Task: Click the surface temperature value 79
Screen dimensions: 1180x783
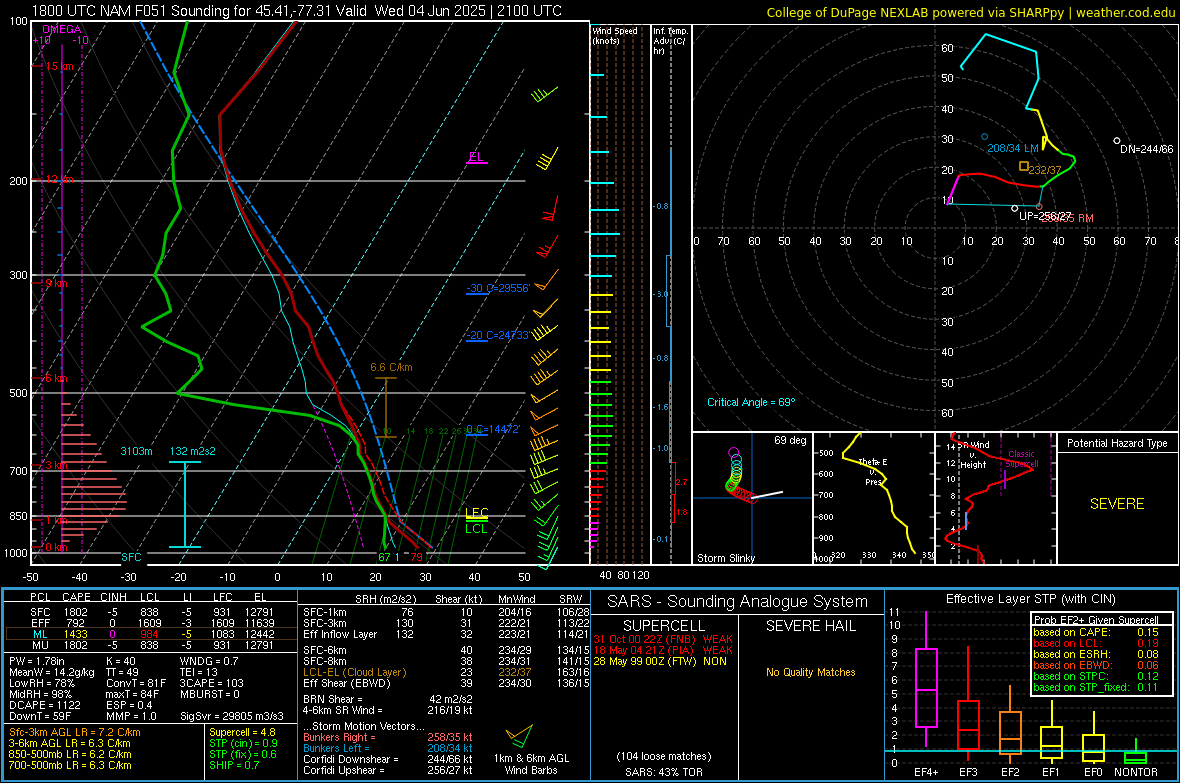Action: (x=416, y=557)
